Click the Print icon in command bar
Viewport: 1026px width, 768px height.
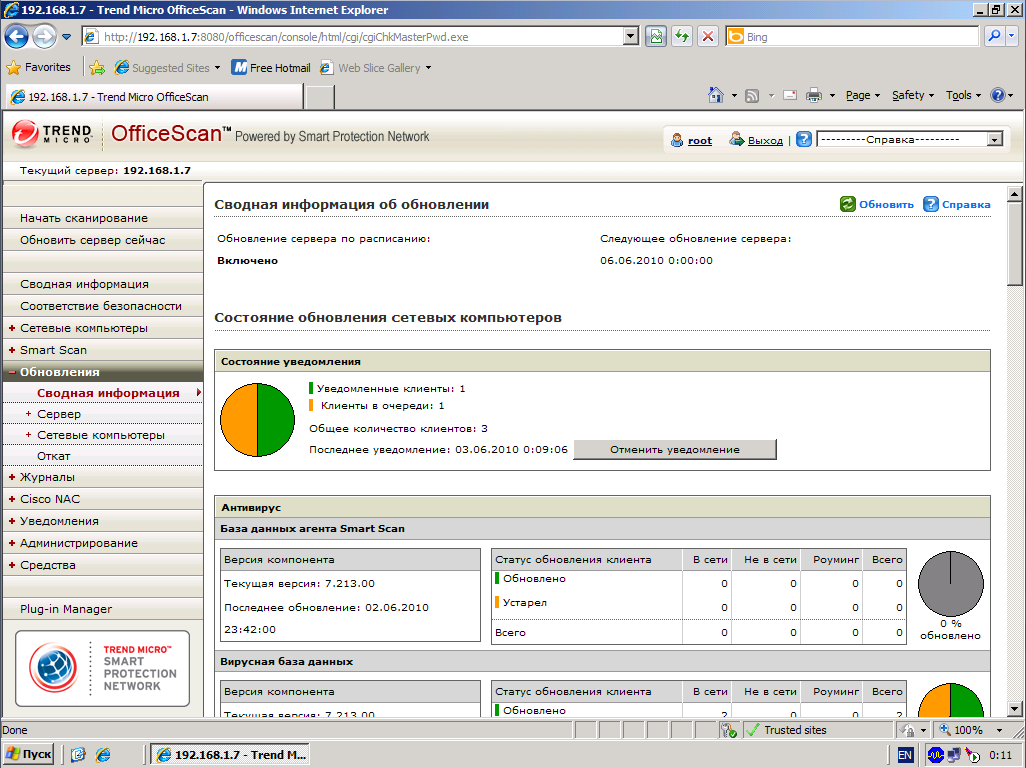click(813, 96)
